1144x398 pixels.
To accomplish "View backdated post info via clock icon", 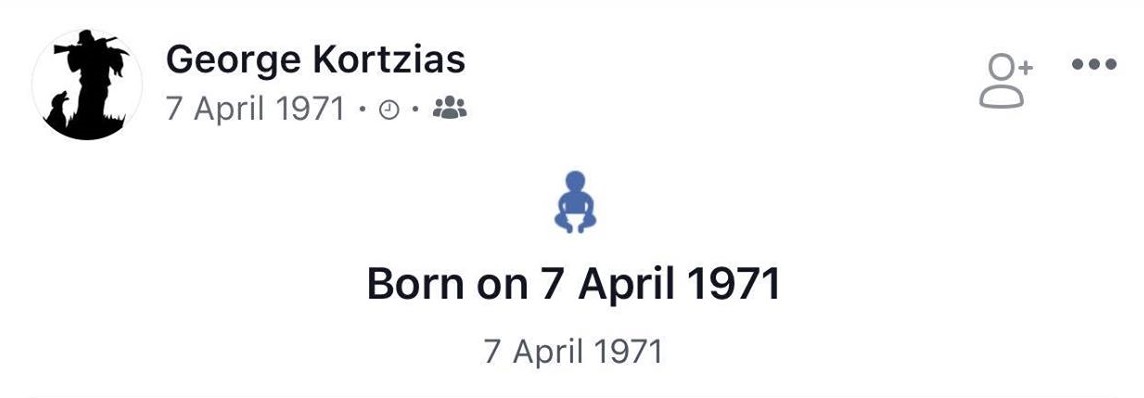I will click(x=391, y=111).
